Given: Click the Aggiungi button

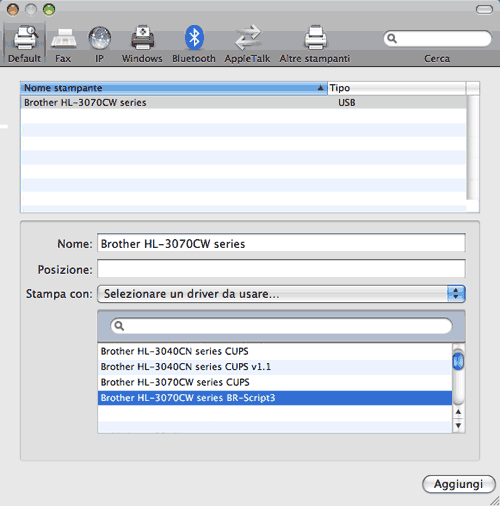Looking at the screenshot, I should pyautogui.click(x=459, y=484).
